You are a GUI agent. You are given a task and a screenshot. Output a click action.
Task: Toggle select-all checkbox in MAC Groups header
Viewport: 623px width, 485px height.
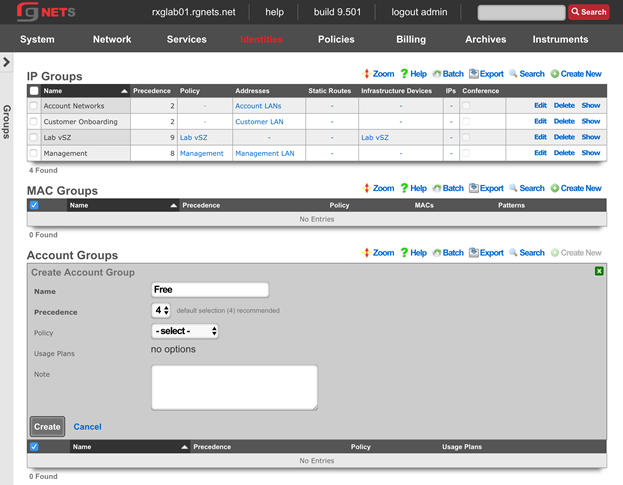point(34,205)
